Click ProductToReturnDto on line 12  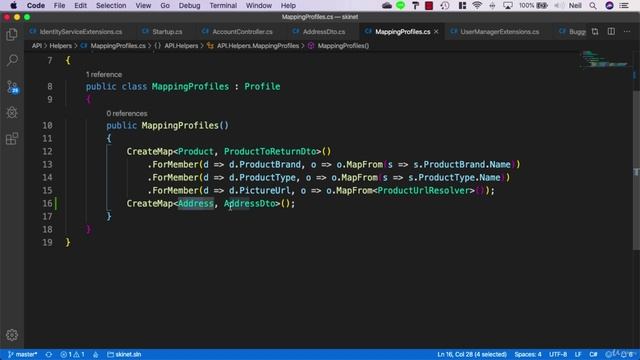(x=270, y=151)
